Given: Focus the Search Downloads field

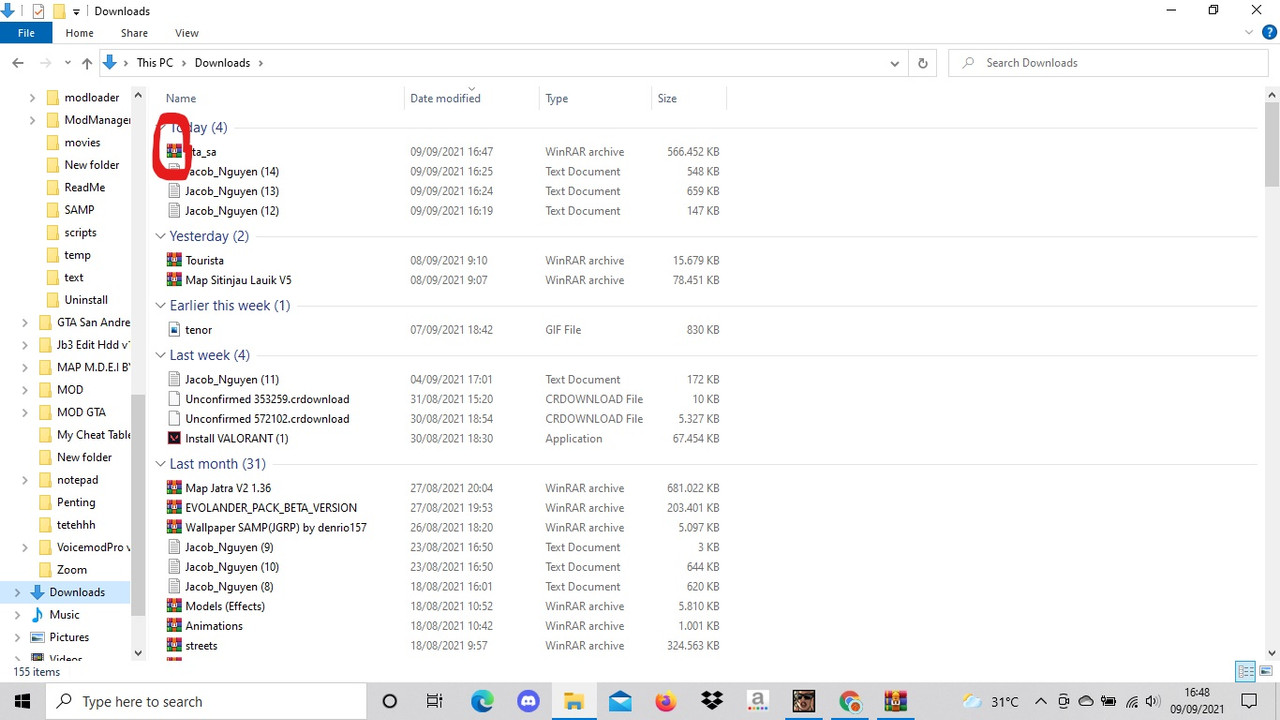Looking at the screenshot, I should coord(1108,63).
